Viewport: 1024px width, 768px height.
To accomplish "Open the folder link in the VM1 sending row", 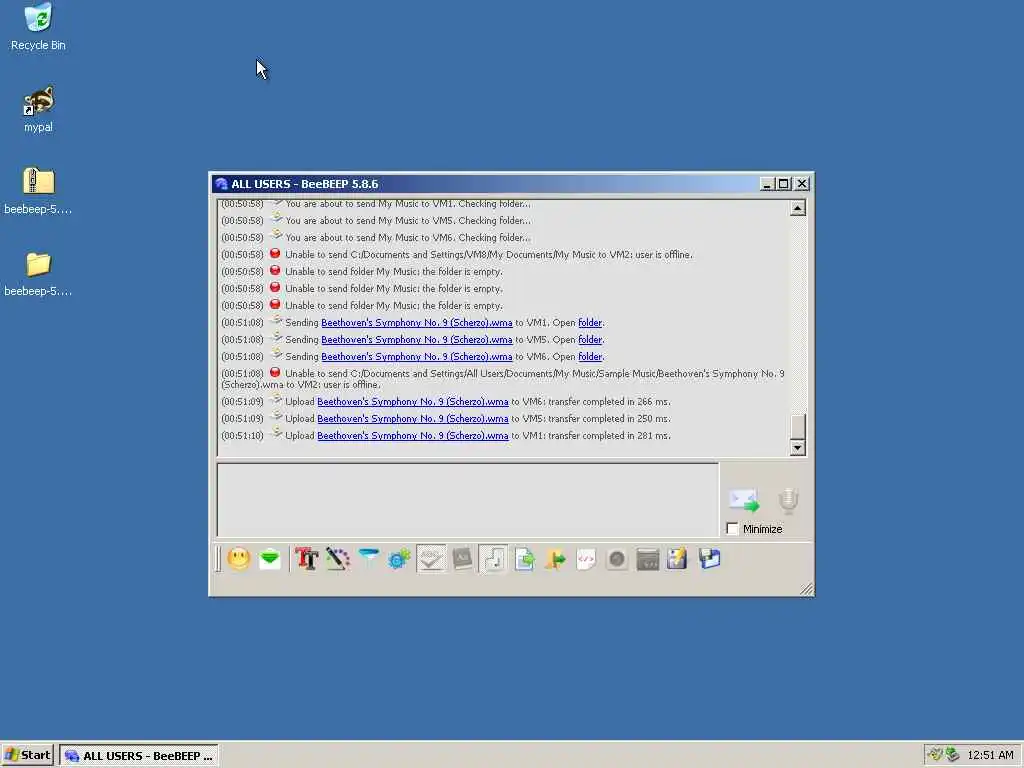I will pos(590,323).
